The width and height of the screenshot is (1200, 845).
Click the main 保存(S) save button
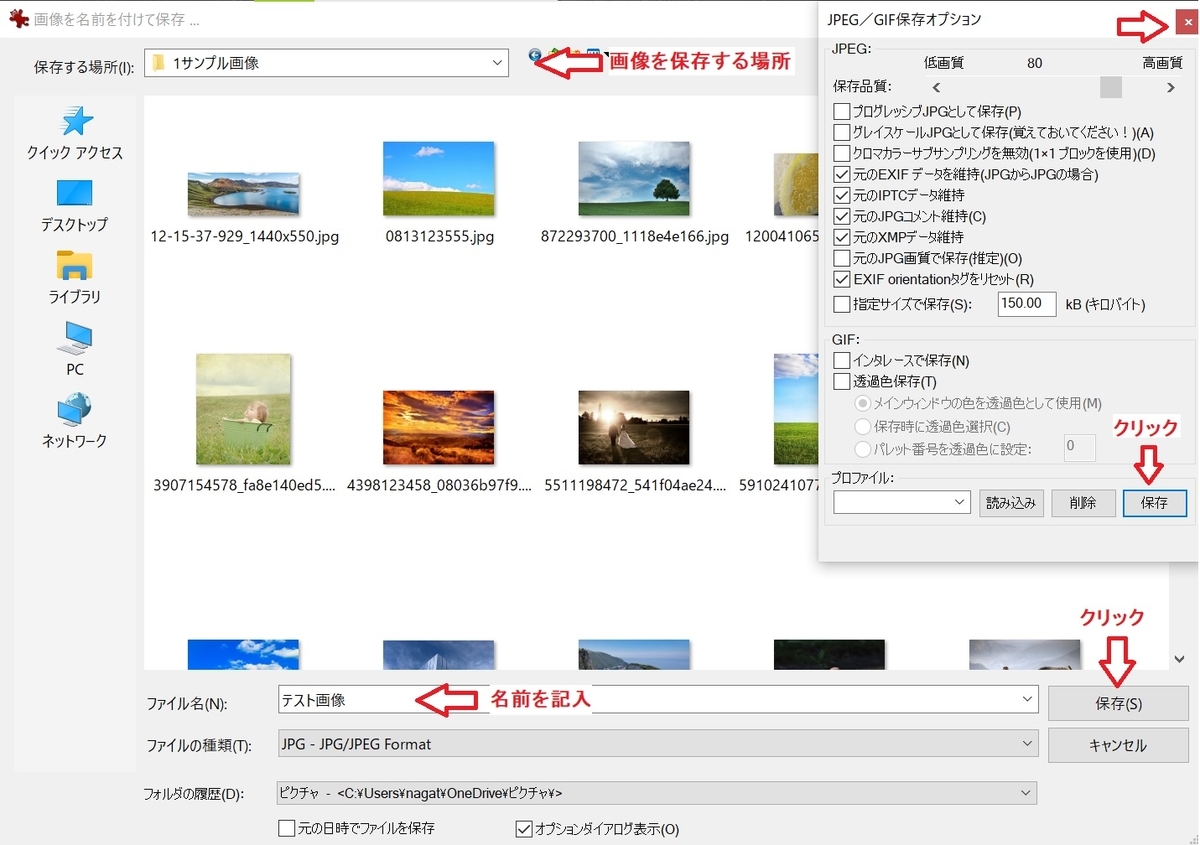(1118, 703)
